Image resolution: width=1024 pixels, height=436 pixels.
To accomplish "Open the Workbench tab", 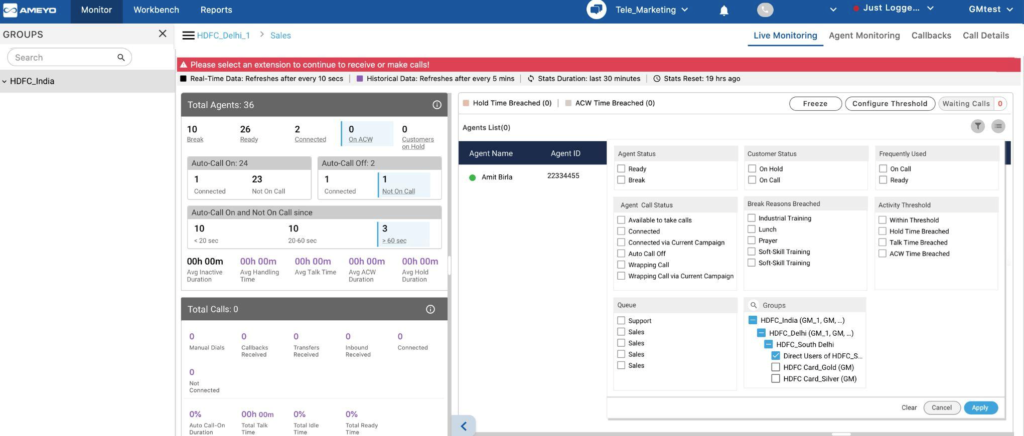I will coord(156,10).
